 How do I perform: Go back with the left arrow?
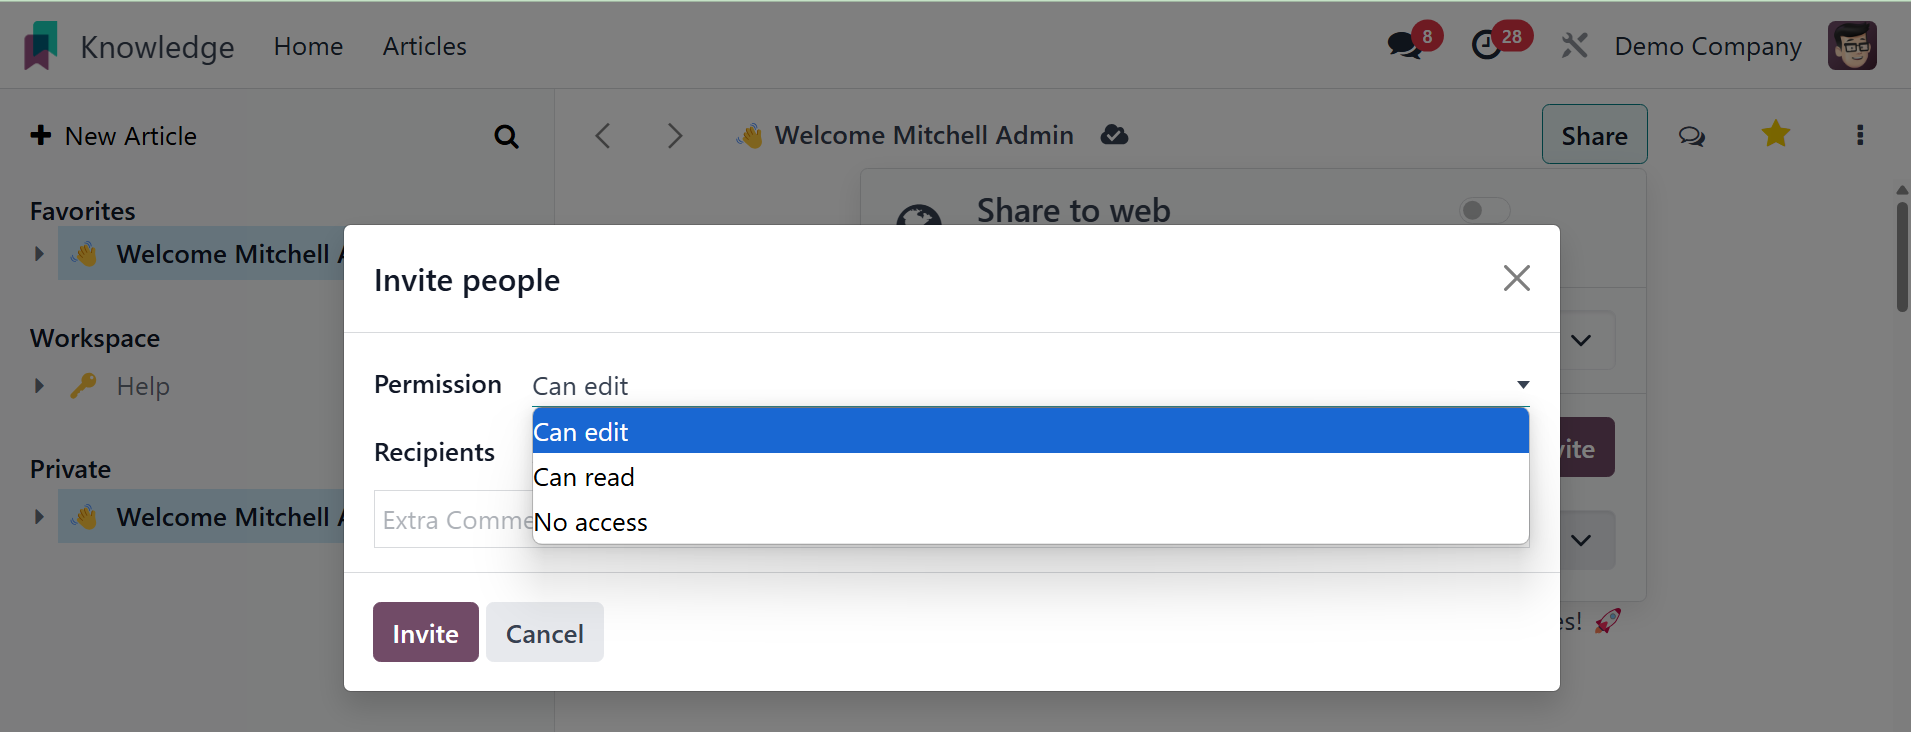[603, 136]
